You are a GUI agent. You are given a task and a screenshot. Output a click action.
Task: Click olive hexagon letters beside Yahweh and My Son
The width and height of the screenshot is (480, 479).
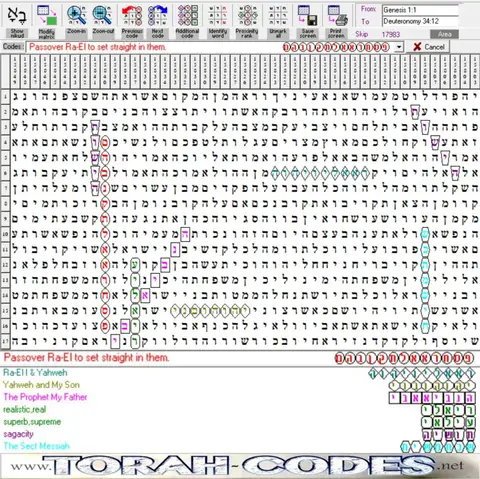[x=431, y=386]
